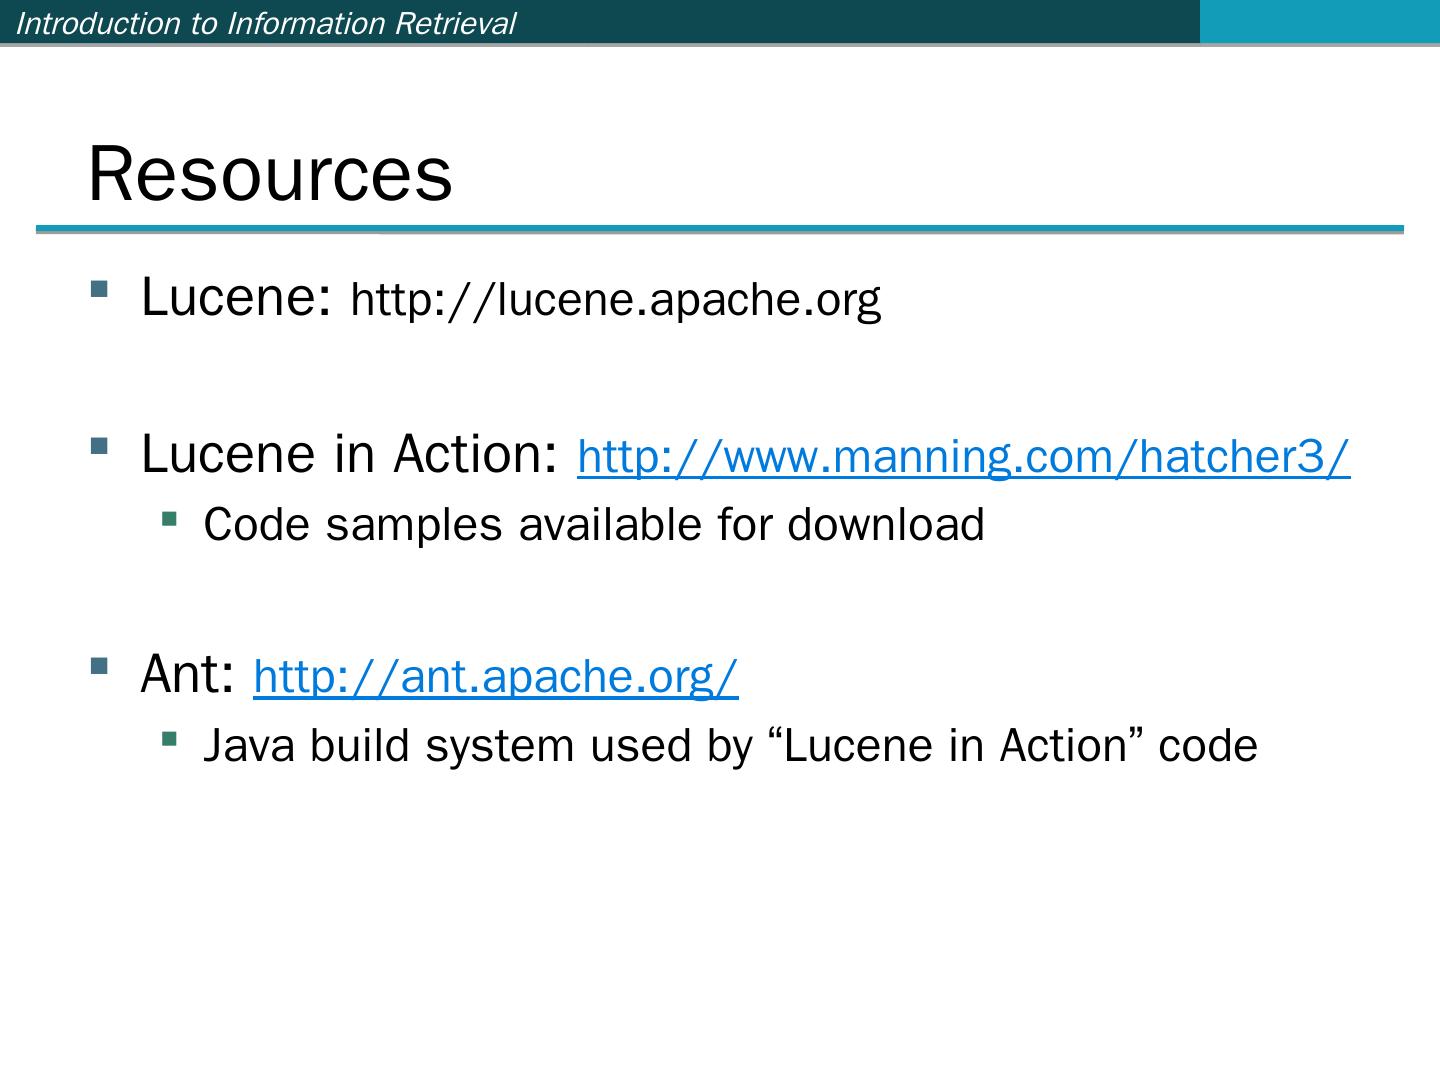
Task: Click the blue divider line under Resources
Action: click(720, 230)
